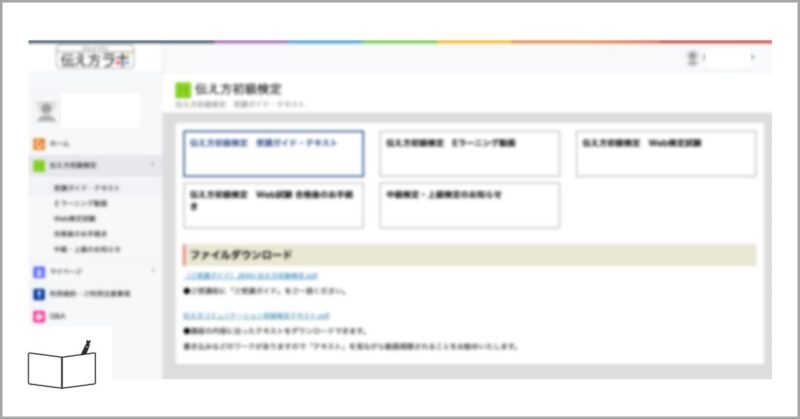Click the profile avatar in the sidebar
800x419 pixels.
[x=46, y=111]
